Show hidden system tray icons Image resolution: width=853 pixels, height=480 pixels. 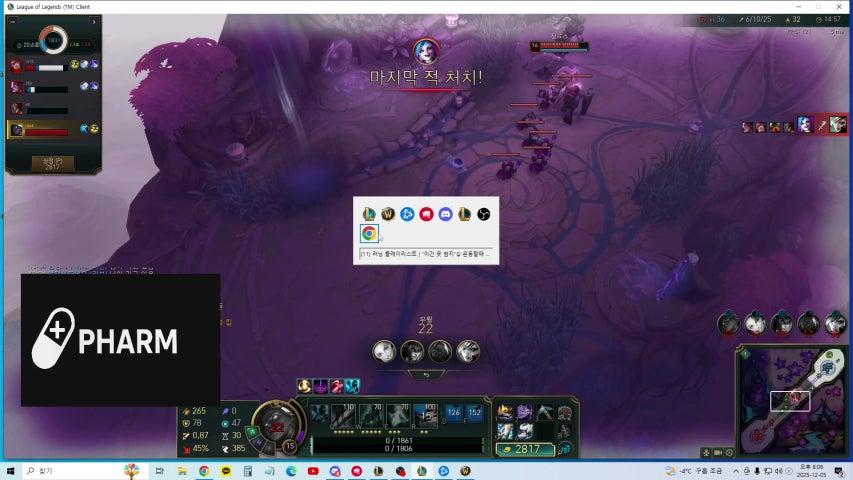tap(735, 471)
